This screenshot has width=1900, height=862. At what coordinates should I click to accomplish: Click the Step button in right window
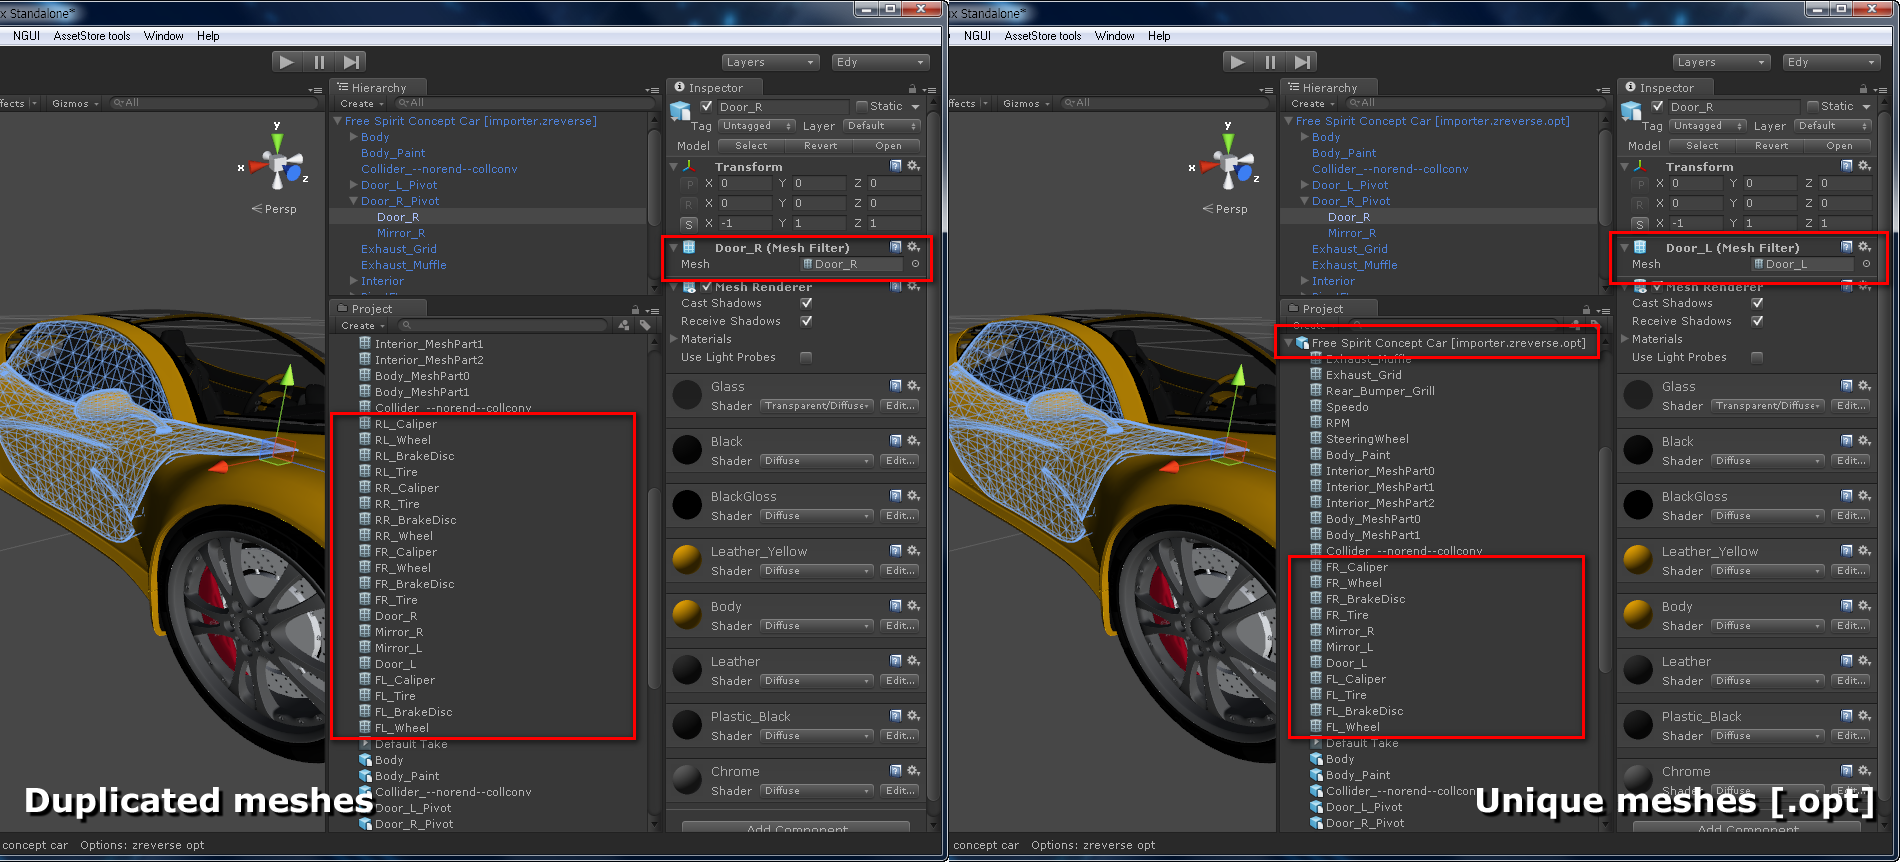(1302, 62)
